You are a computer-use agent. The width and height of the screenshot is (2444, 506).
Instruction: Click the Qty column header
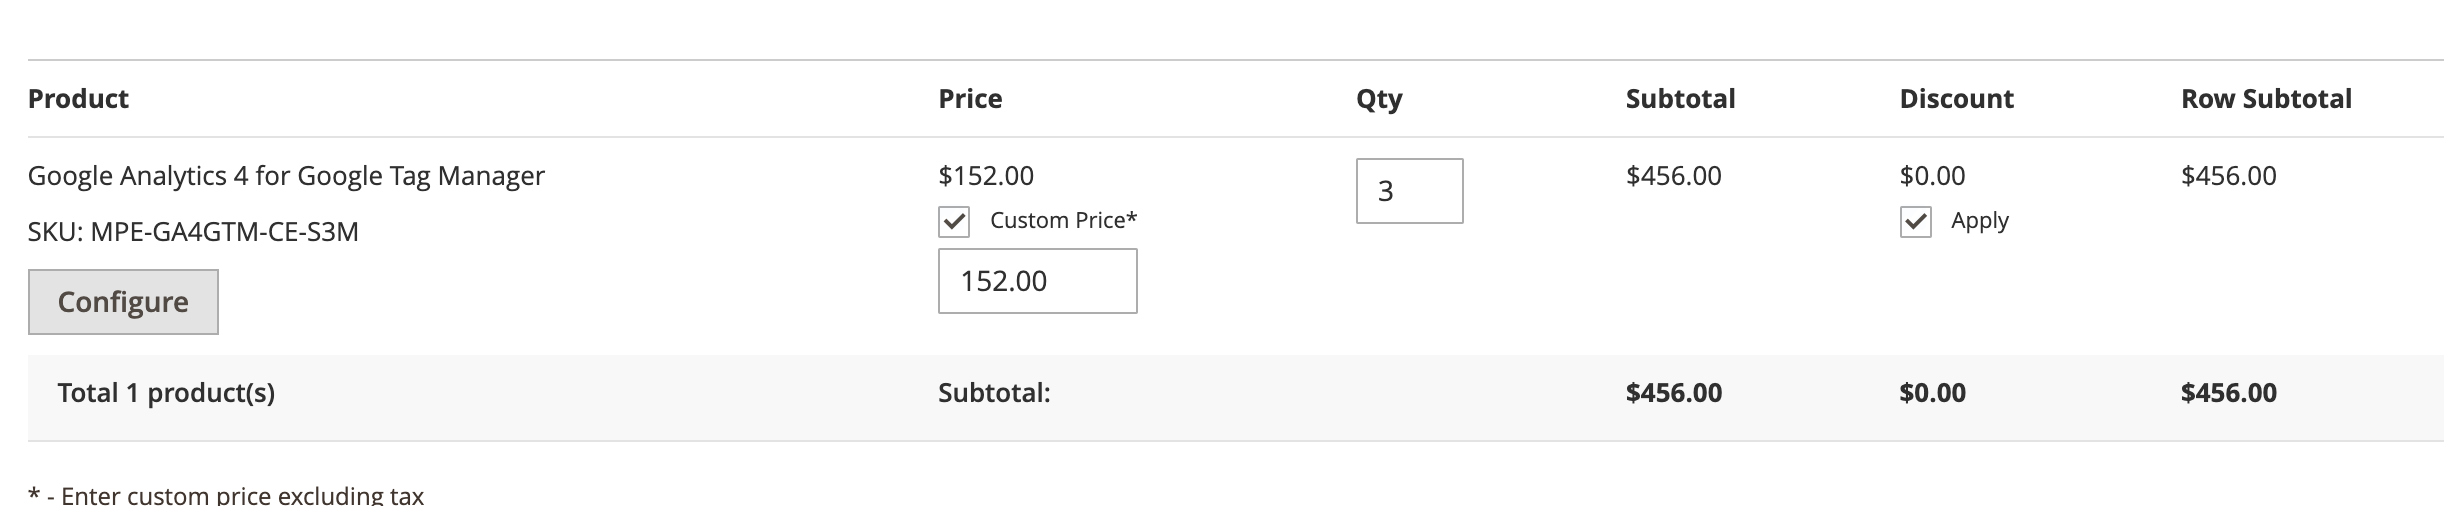1379,99
